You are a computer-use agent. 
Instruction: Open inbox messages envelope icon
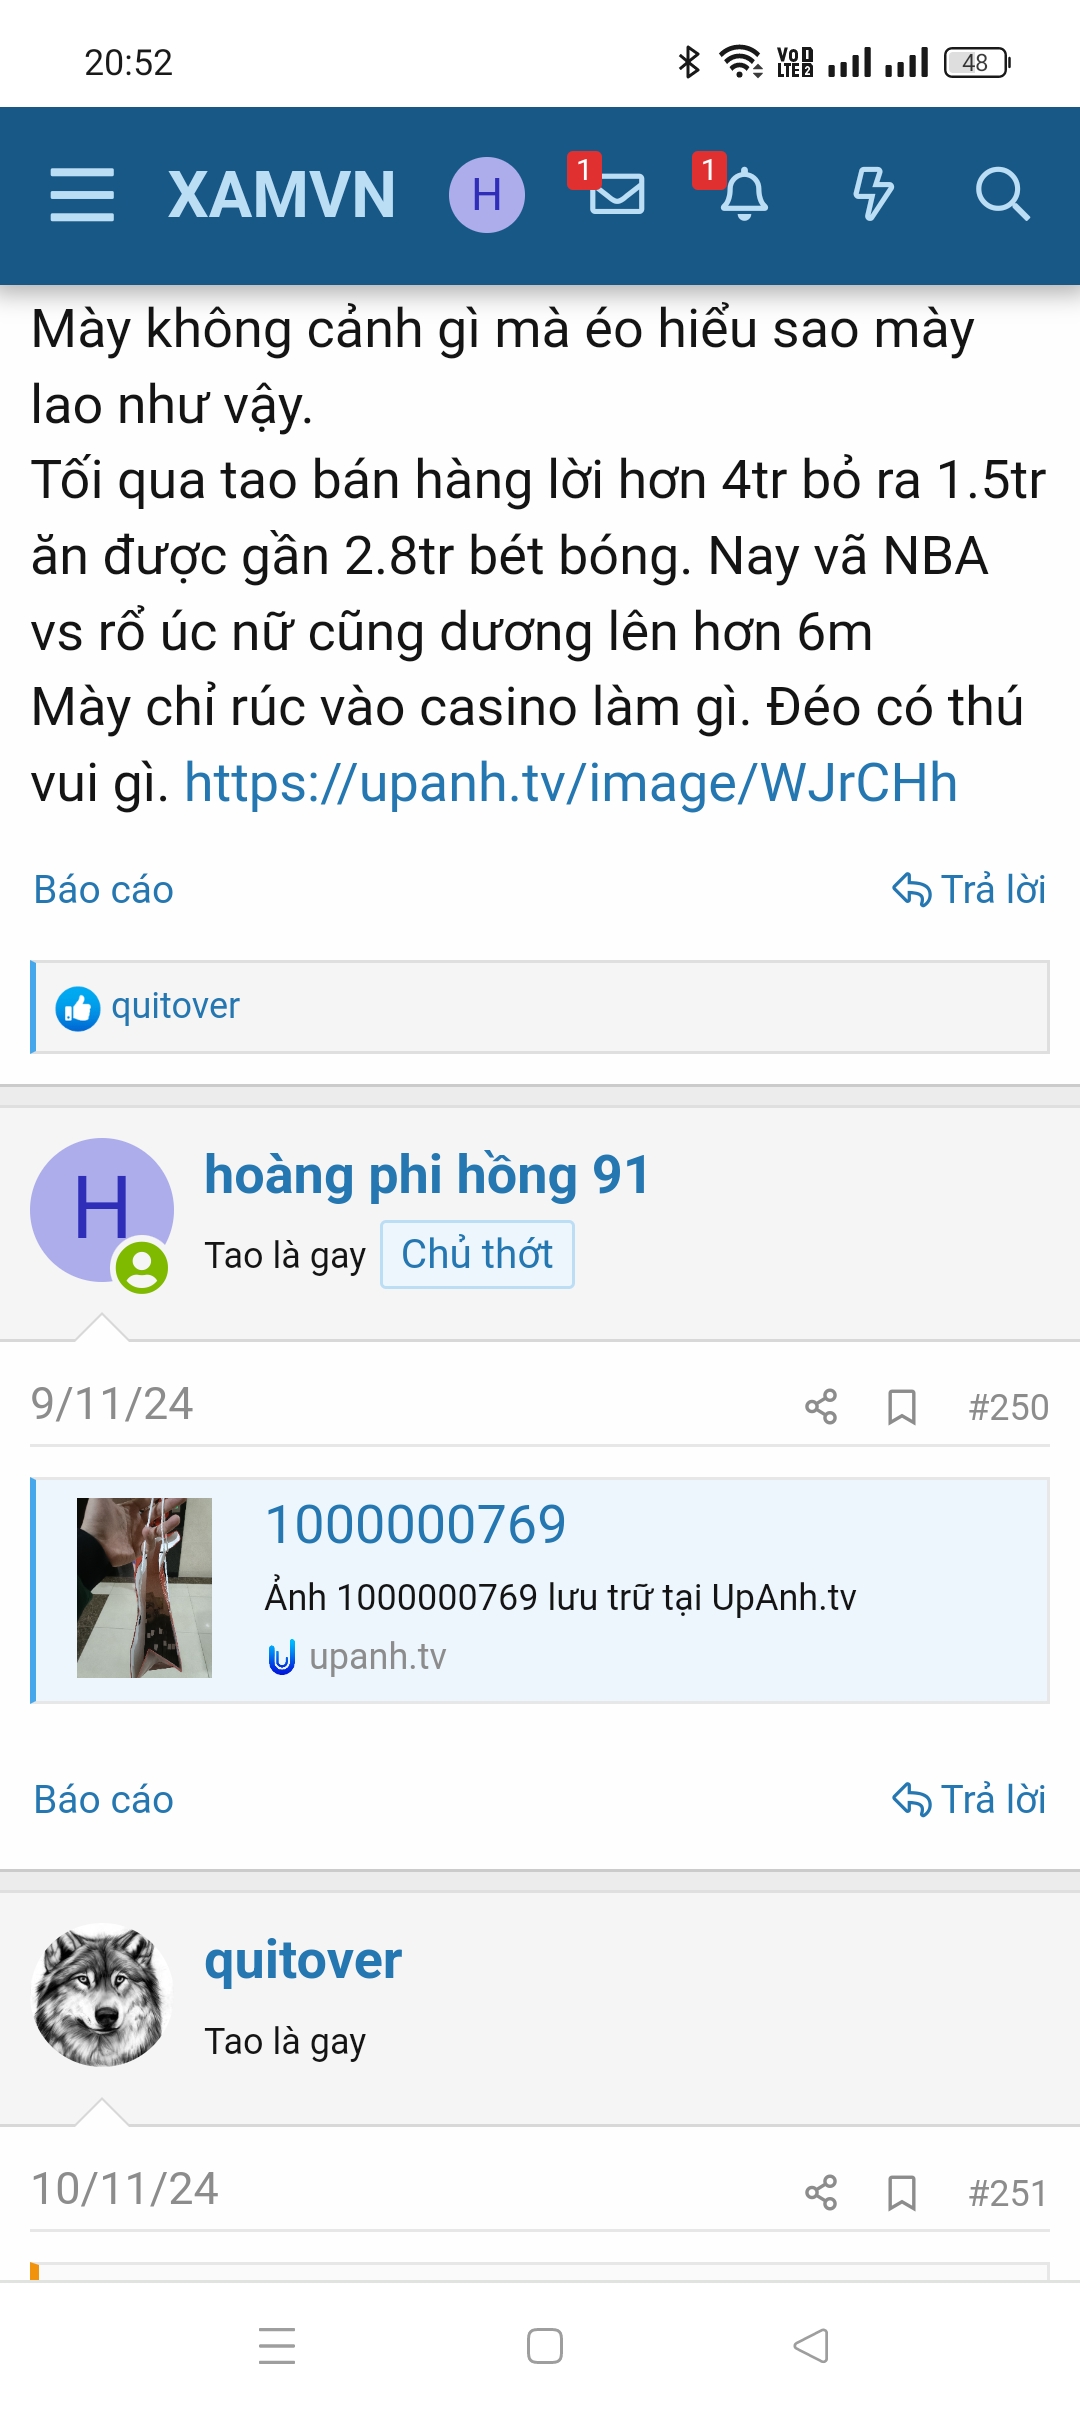tap(616, 194)
